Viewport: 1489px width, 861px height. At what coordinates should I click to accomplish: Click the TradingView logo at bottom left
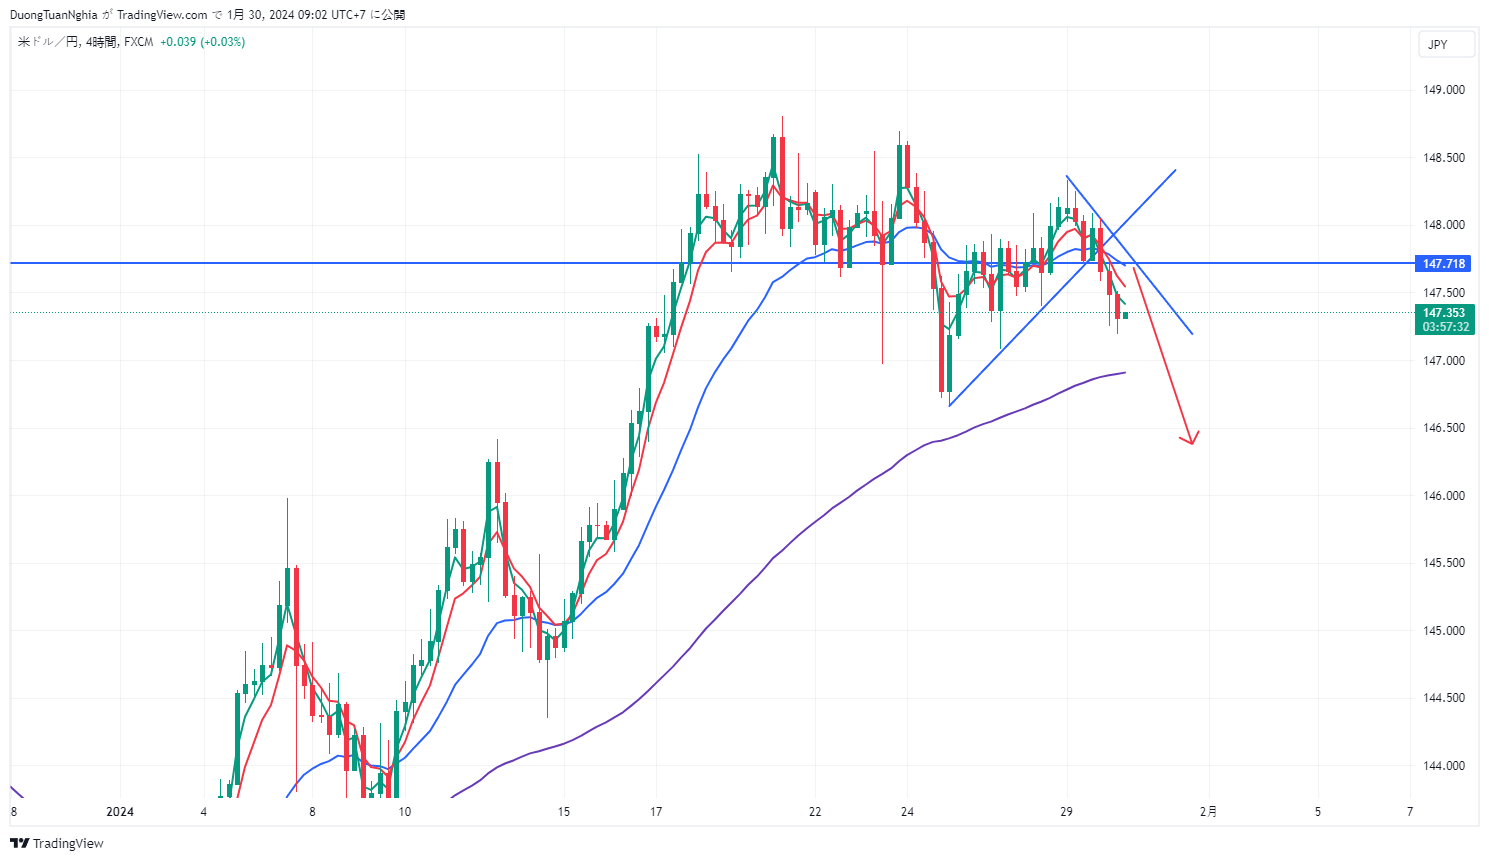[57, 843]
